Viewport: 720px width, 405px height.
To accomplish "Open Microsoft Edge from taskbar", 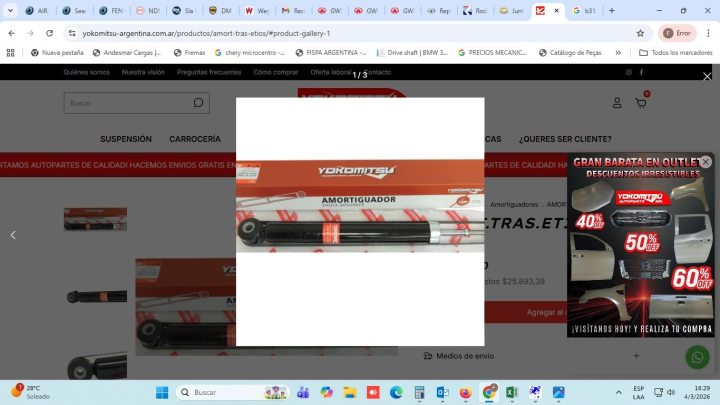I will 396,392.
